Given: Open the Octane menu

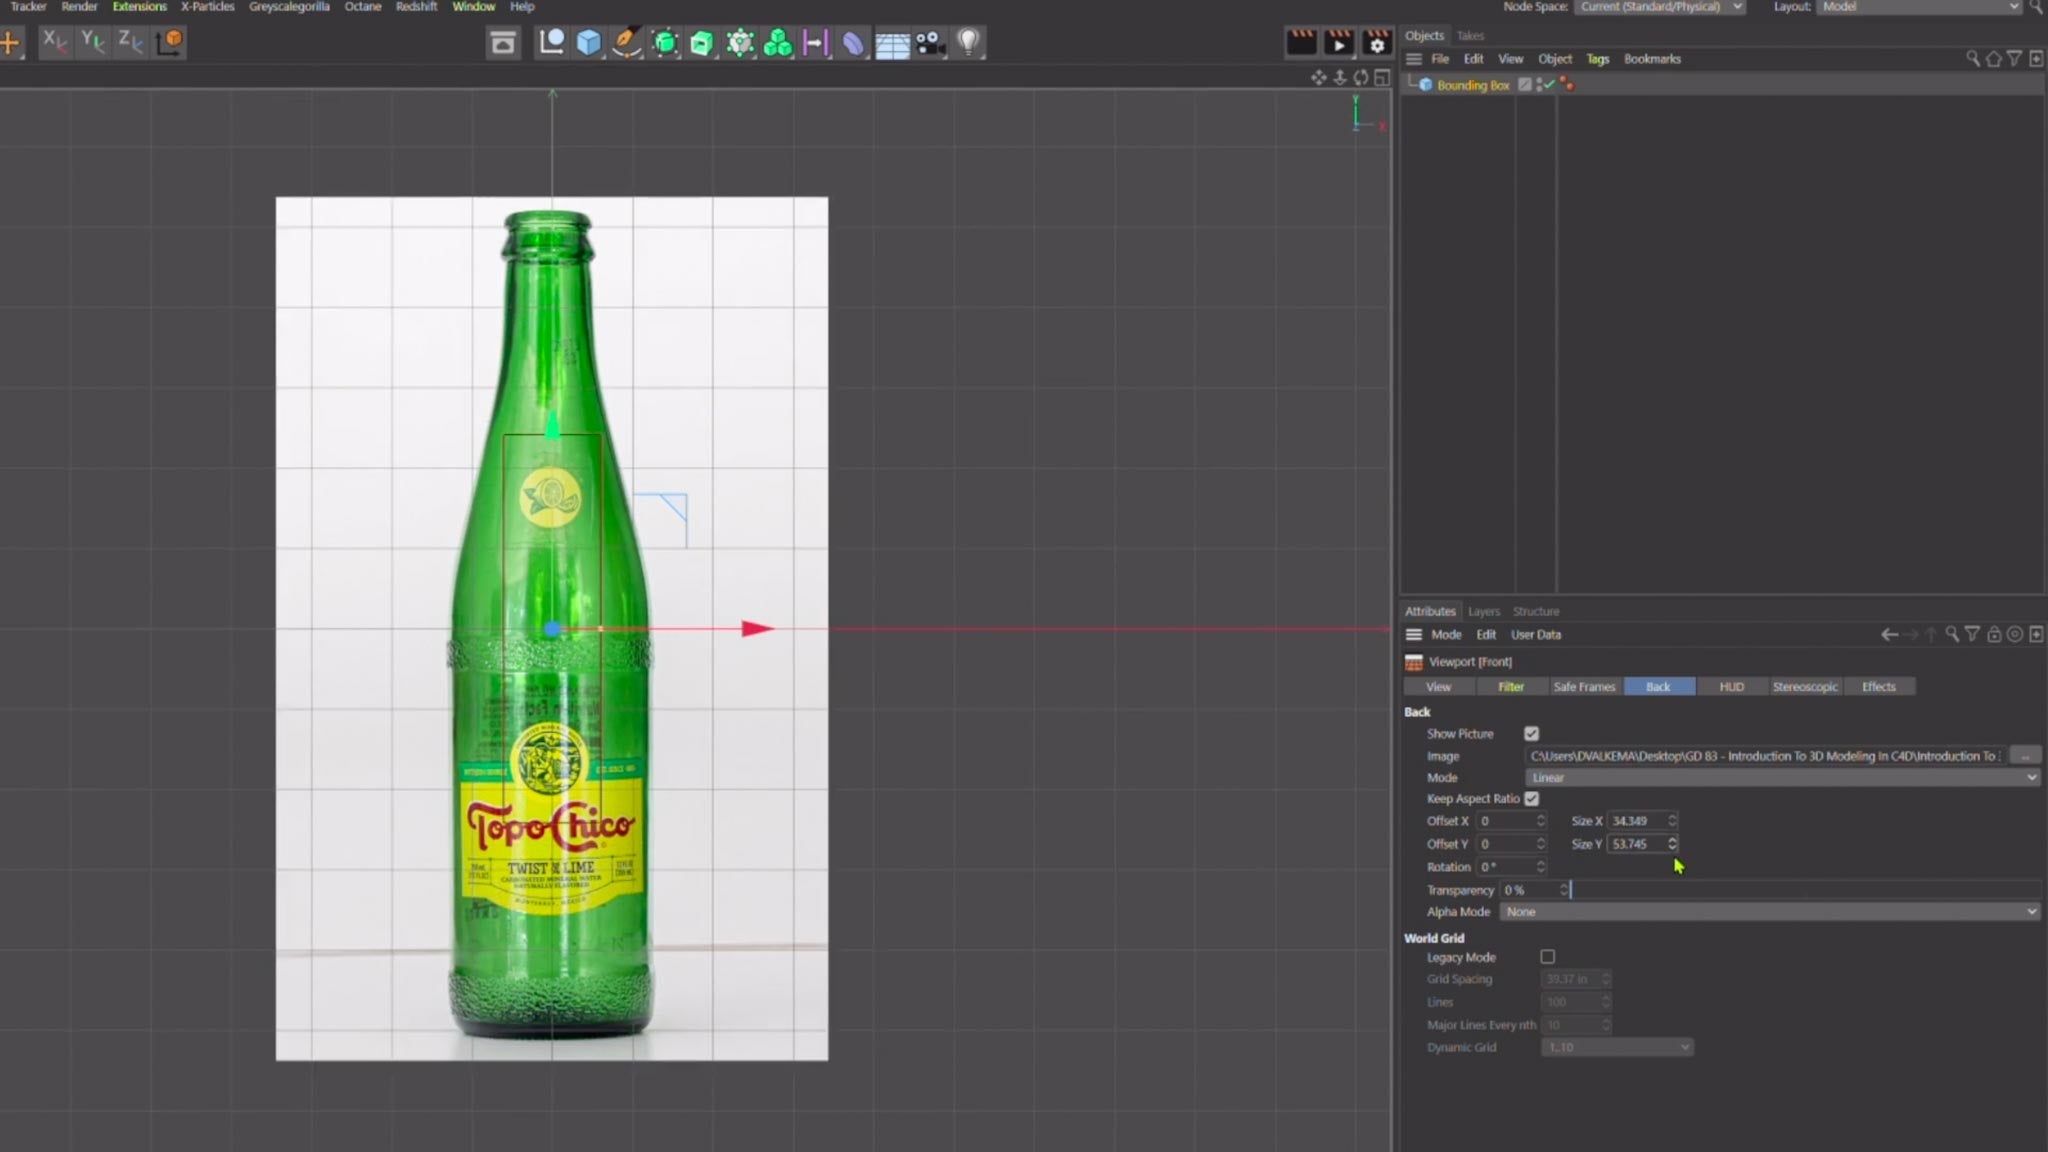Looking at the screenshot, I should (362, 7).
